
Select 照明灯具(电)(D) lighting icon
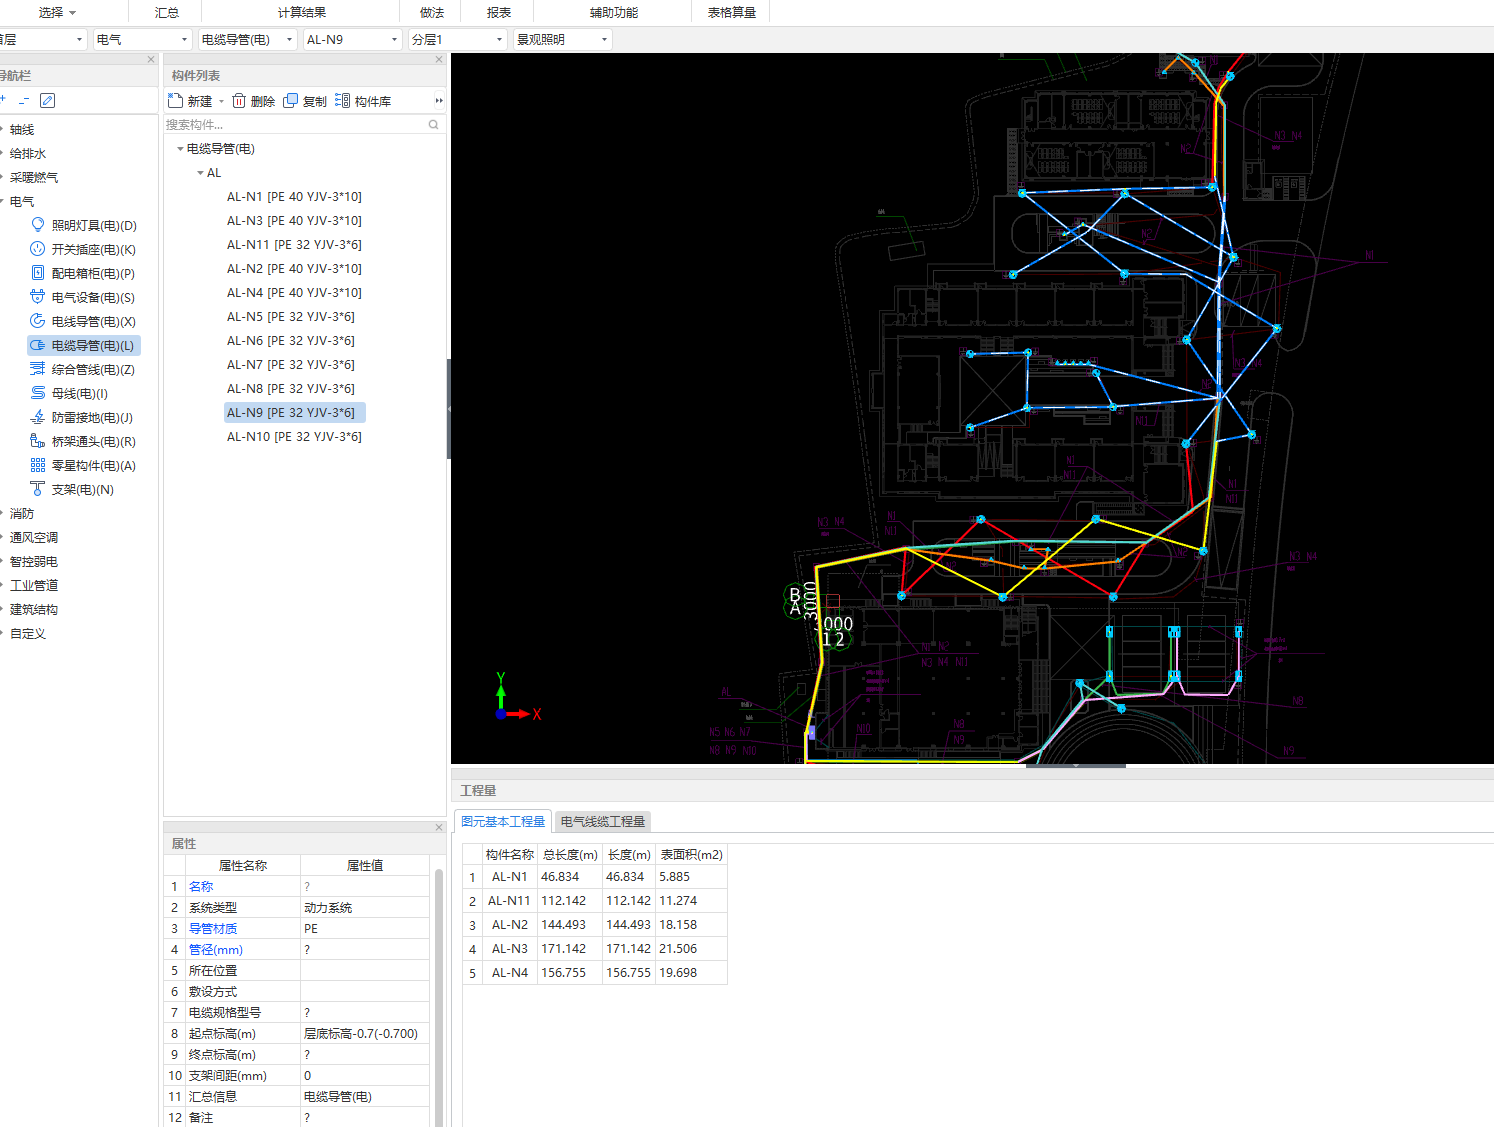(38, 225)
